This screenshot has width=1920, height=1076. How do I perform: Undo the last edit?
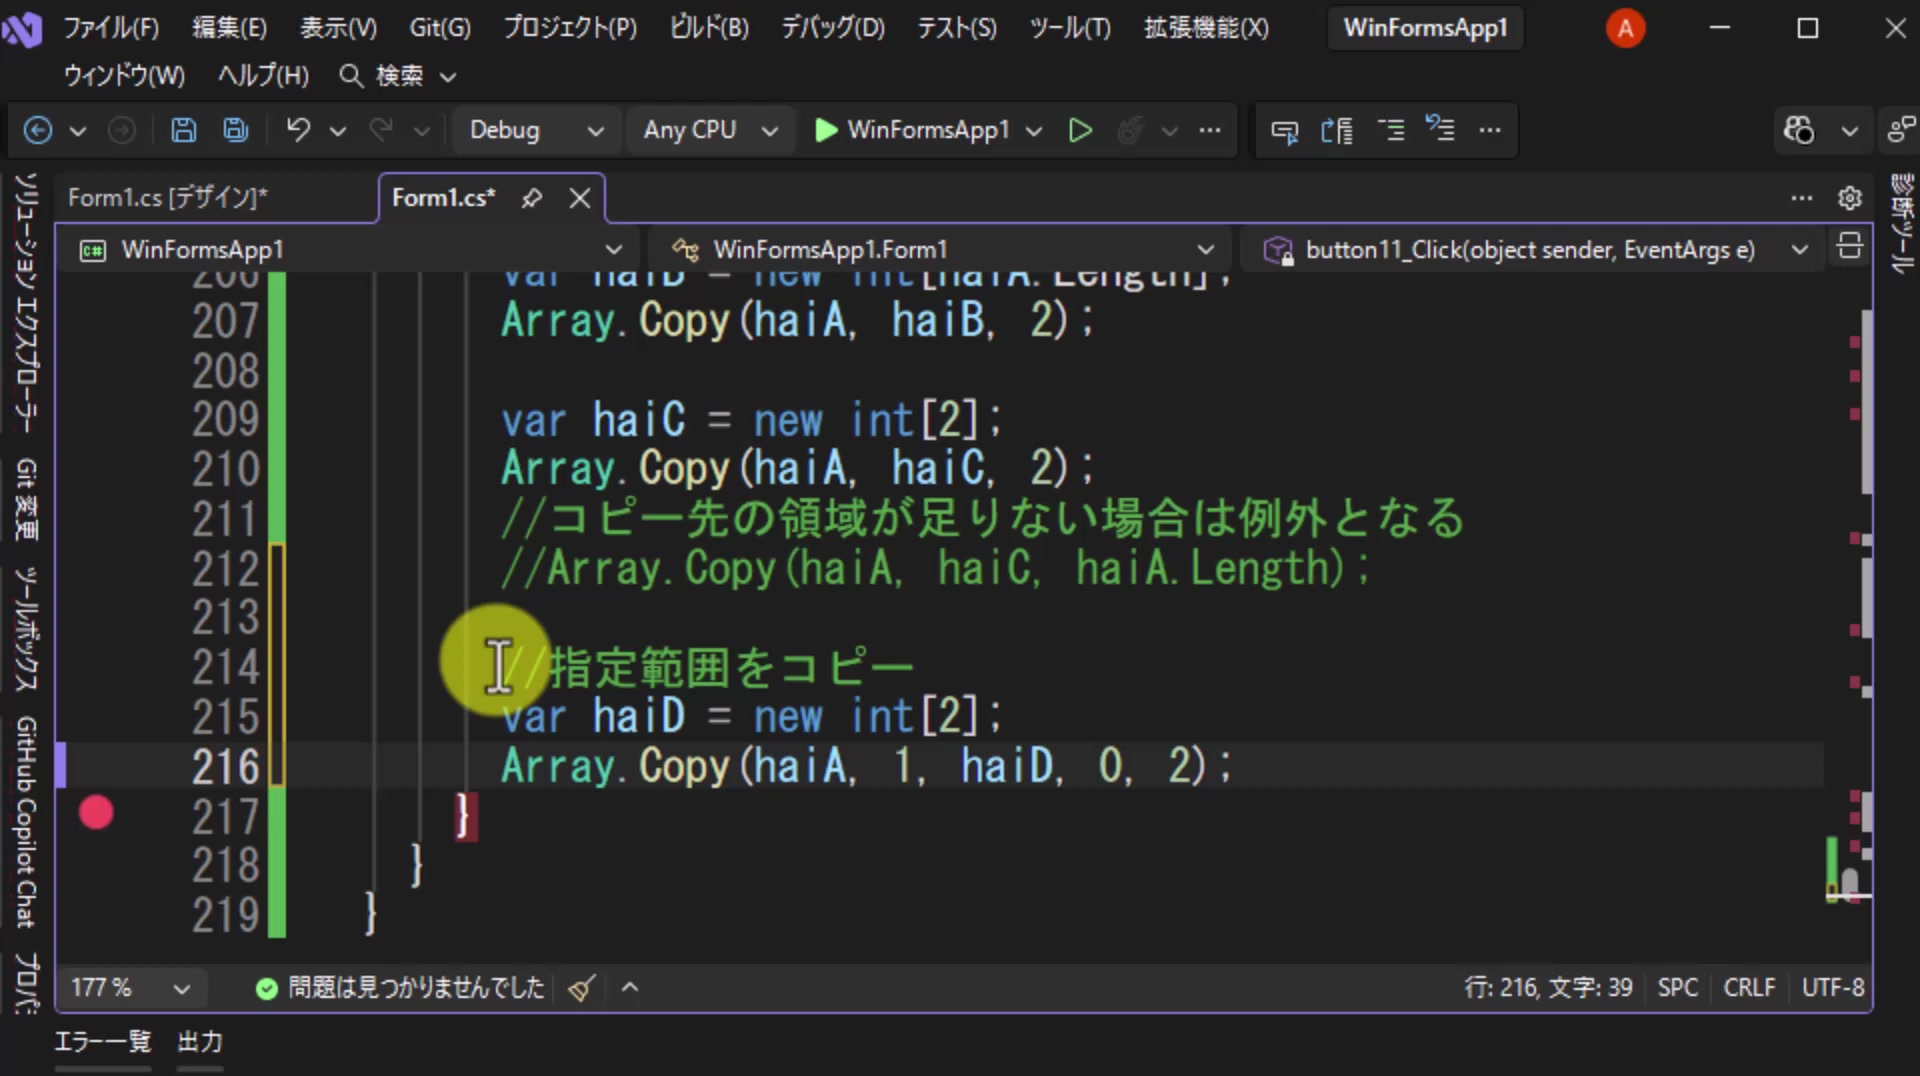(298, 130)
